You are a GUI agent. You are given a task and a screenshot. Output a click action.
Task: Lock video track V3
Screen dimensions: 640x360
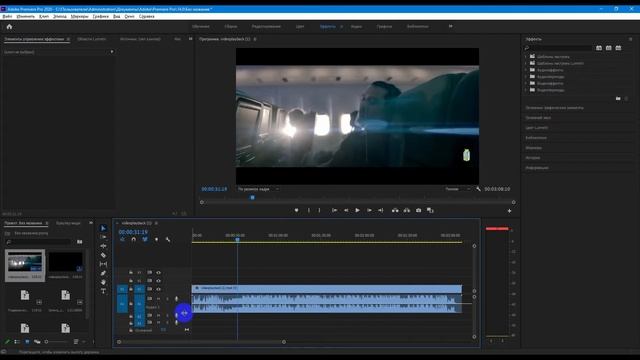coord(131,272)
